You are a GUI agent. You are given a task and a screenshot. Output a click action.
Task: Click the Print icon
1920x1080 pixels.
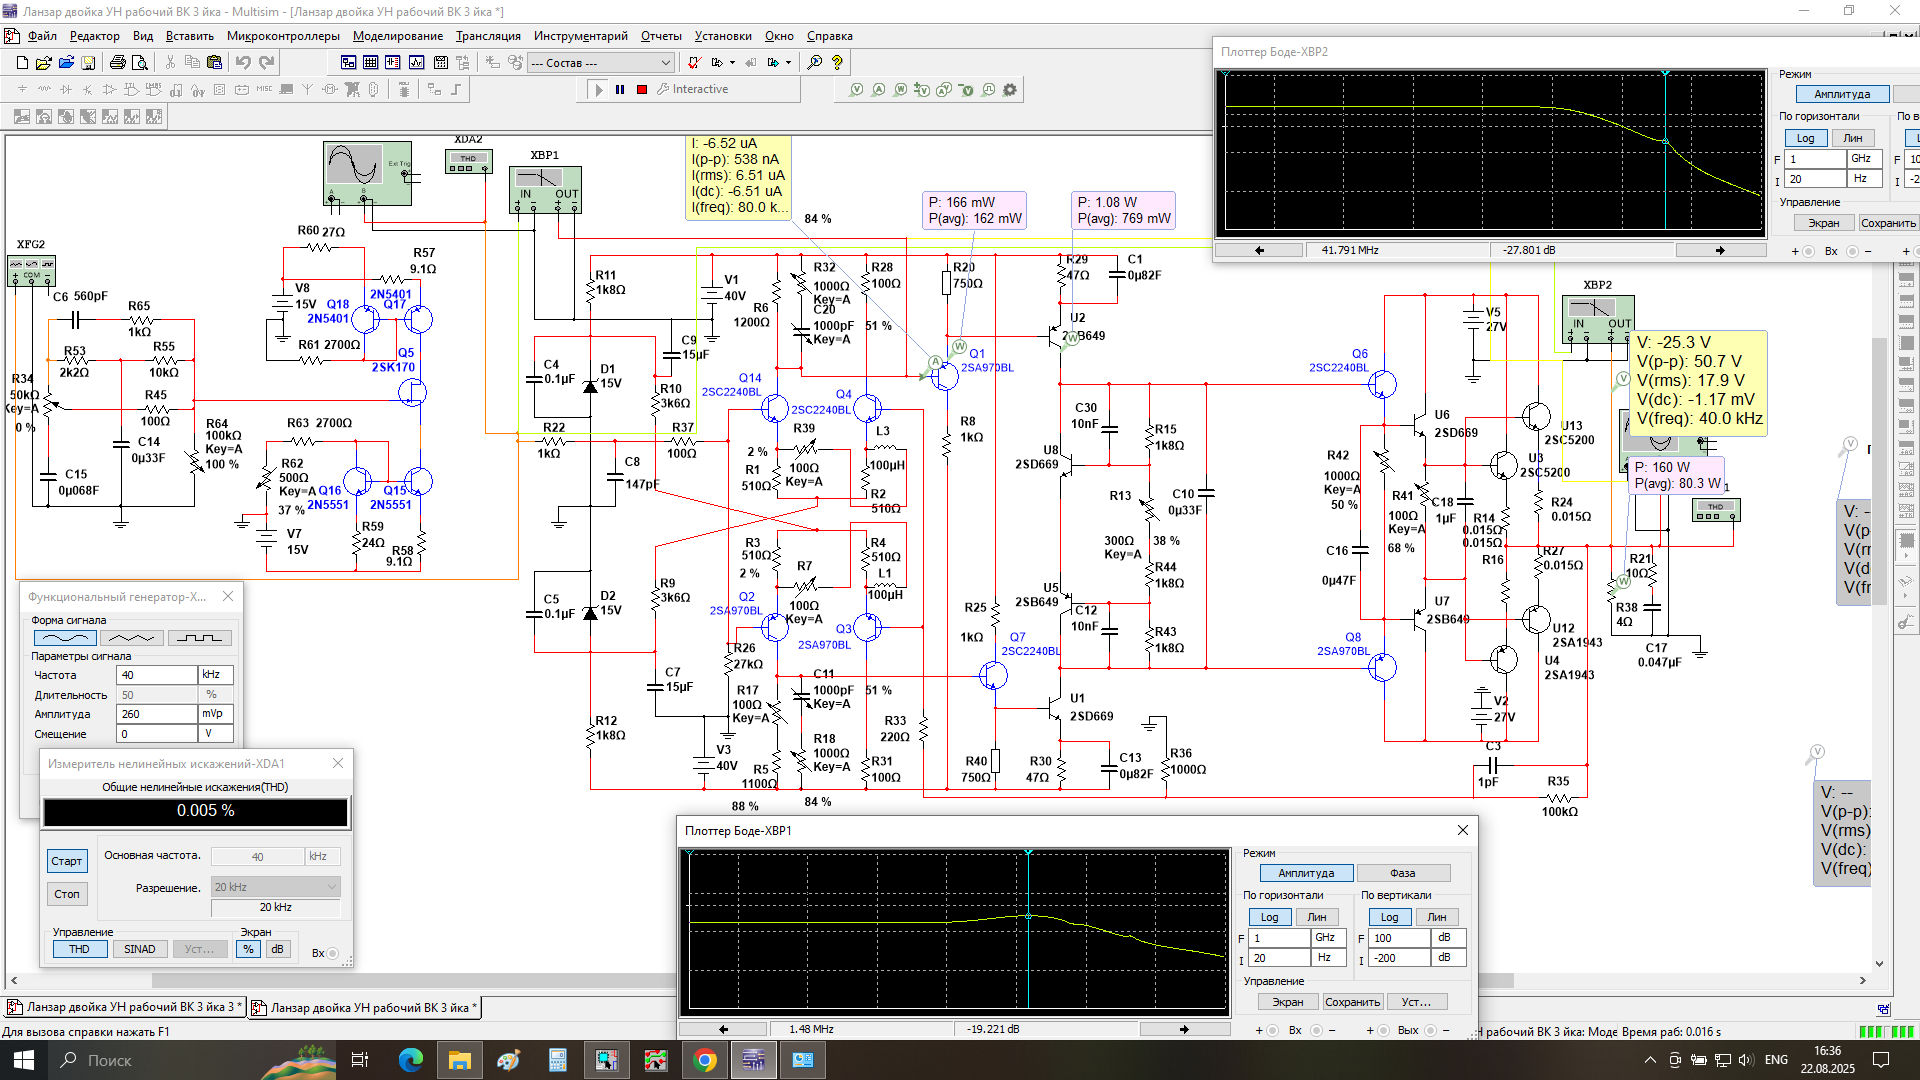point(117,62)
